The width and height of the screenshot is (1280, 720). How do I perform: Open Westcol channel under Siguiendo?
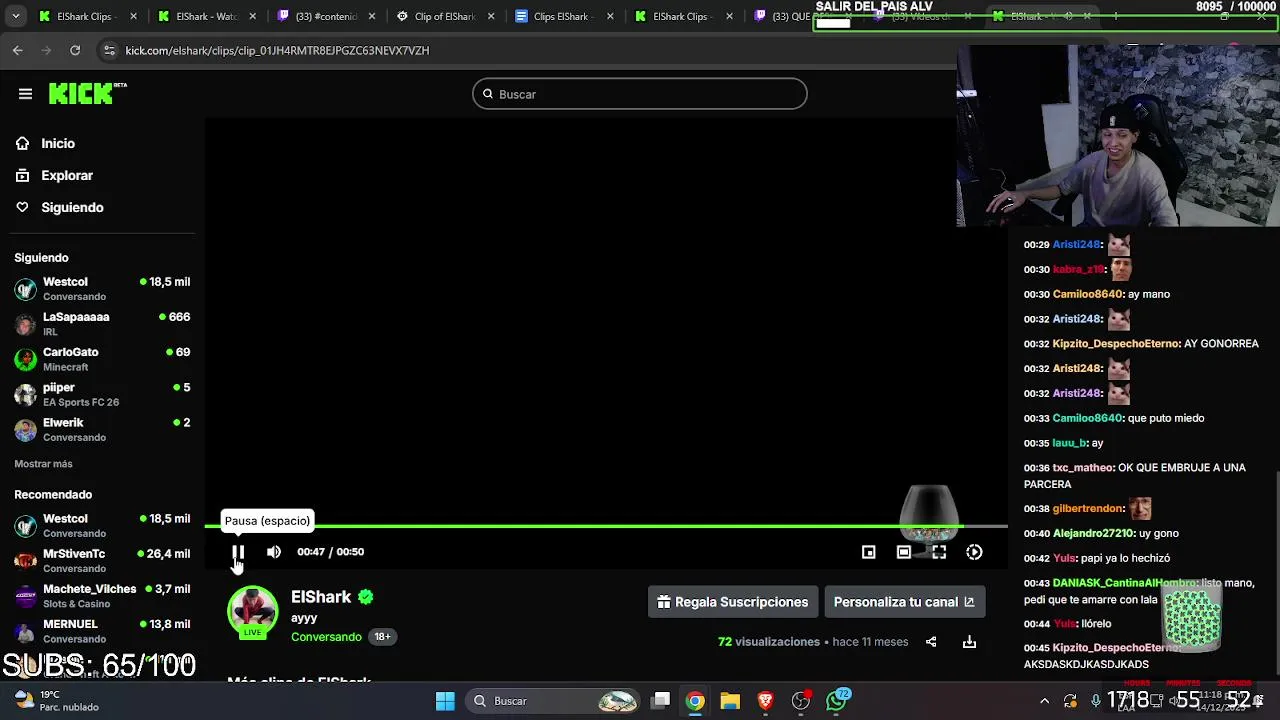coord(102,289)
